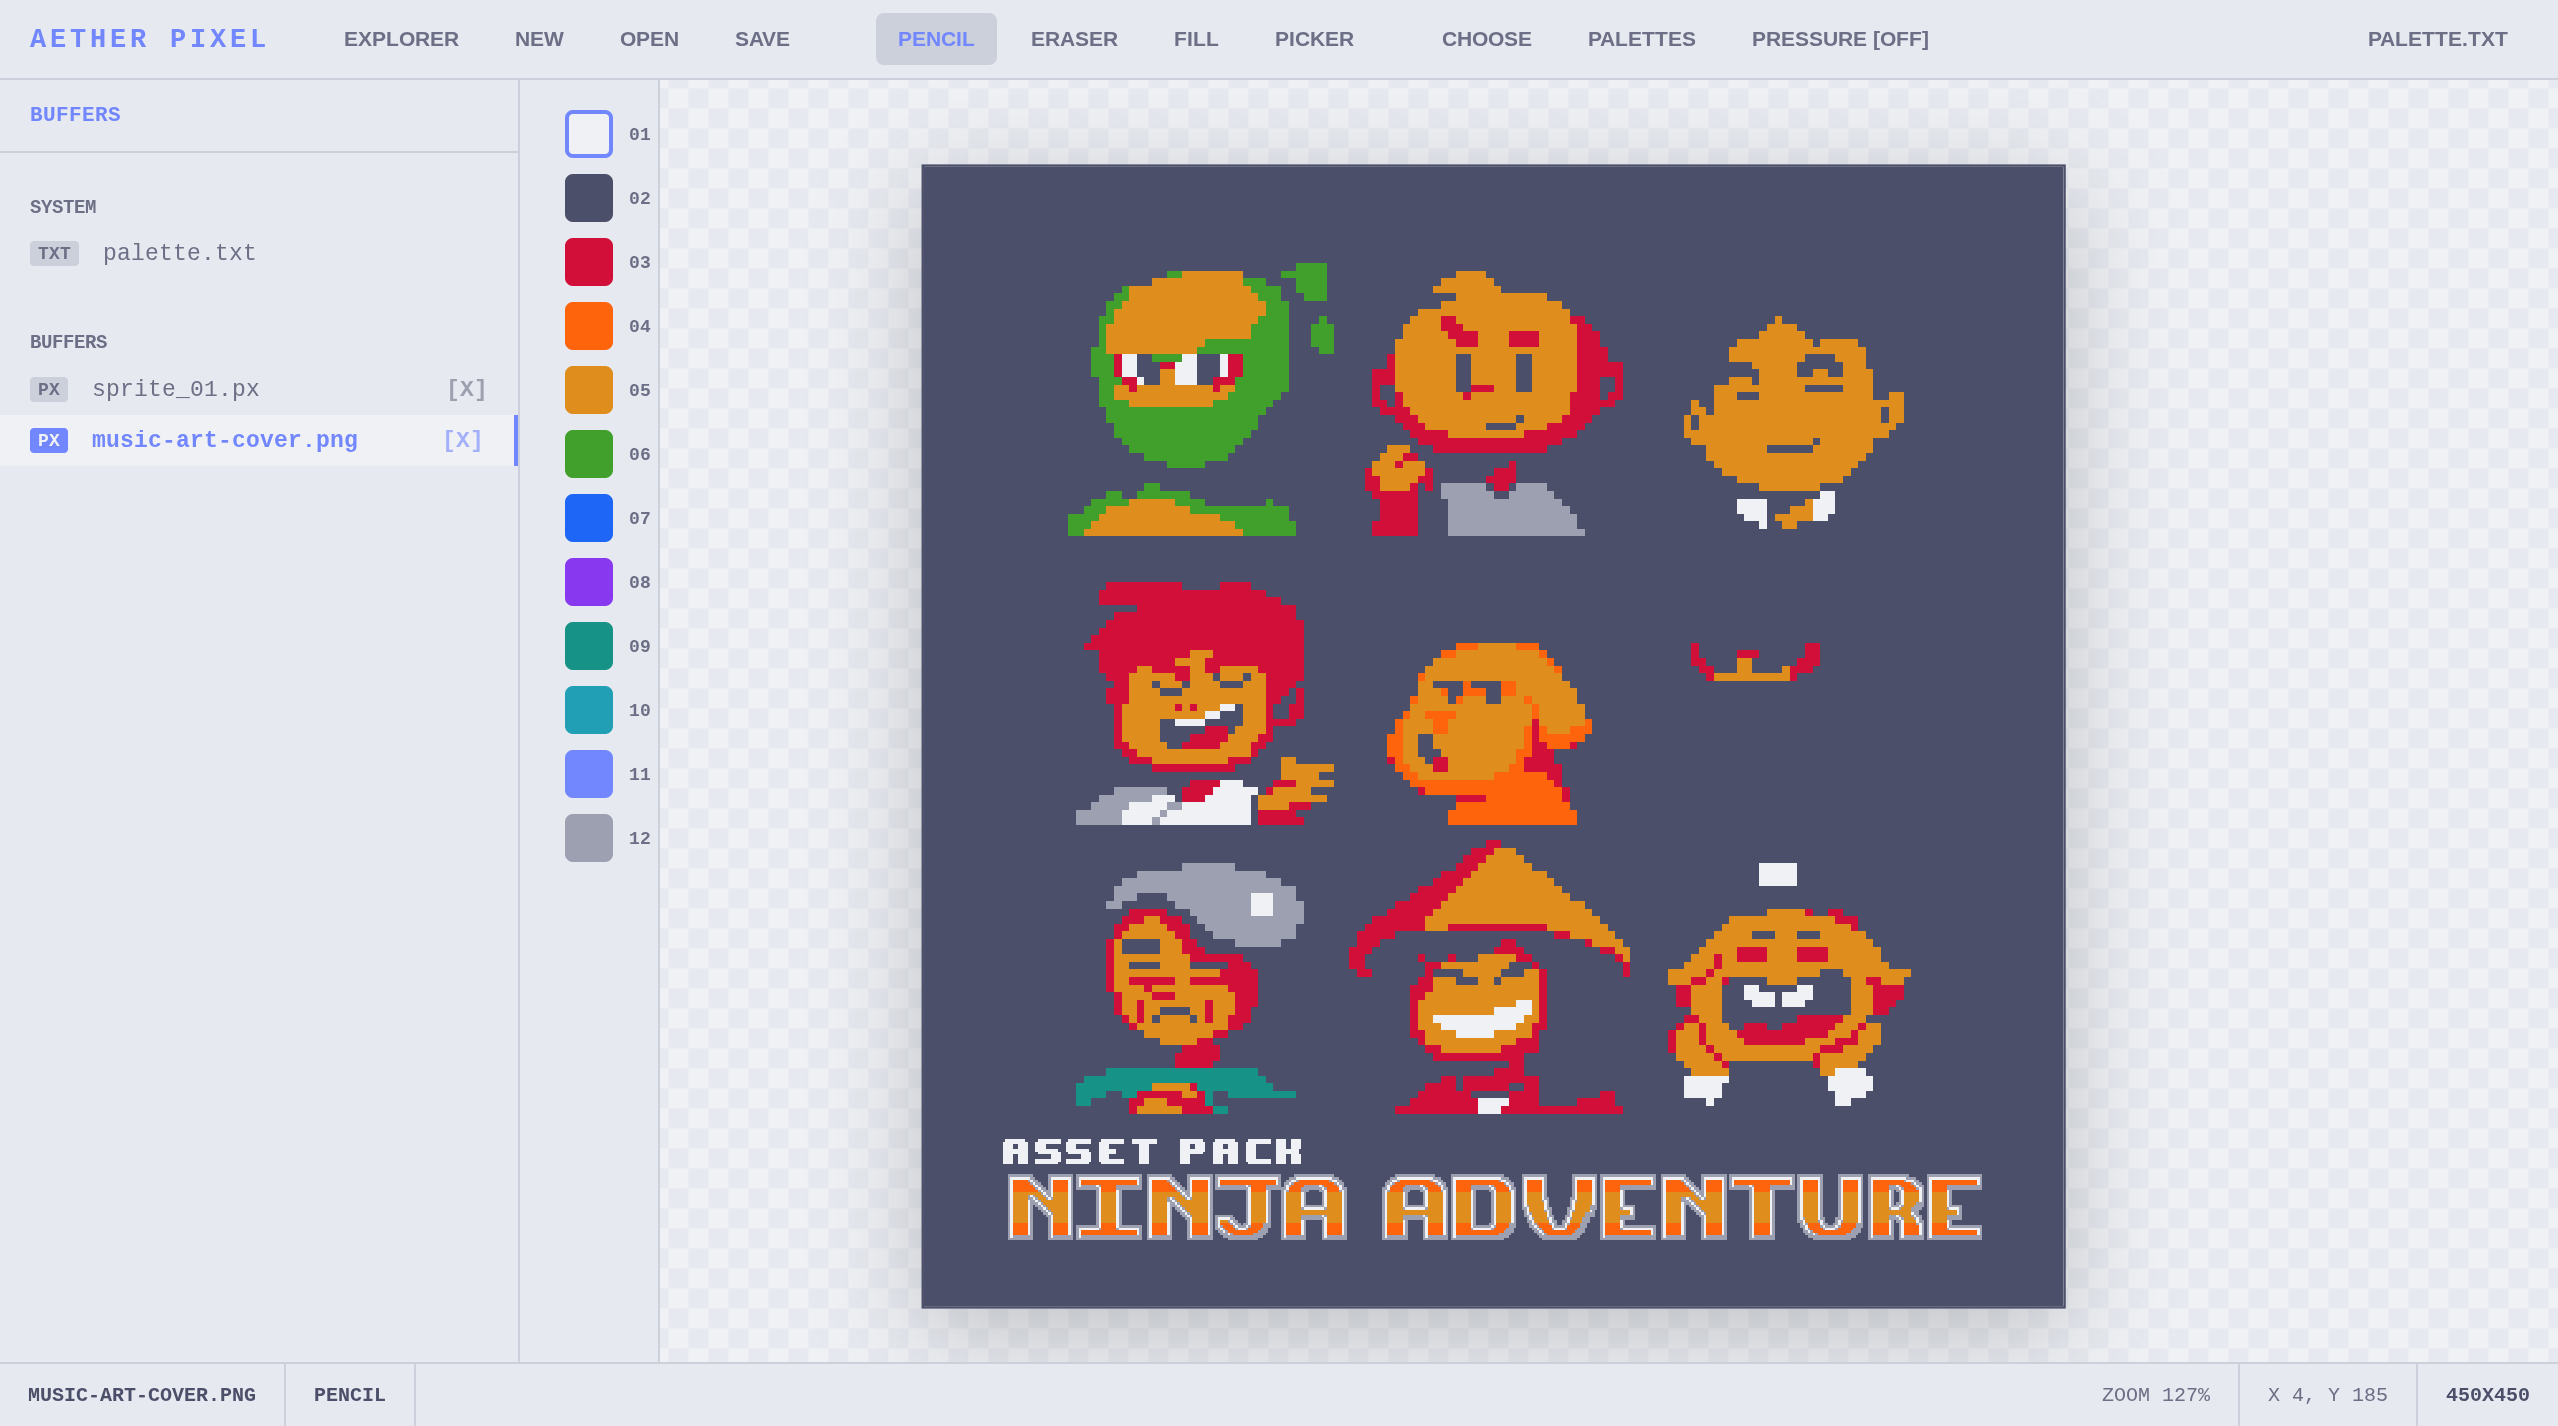Save the current image
2558x1426 pixels.
761,39
